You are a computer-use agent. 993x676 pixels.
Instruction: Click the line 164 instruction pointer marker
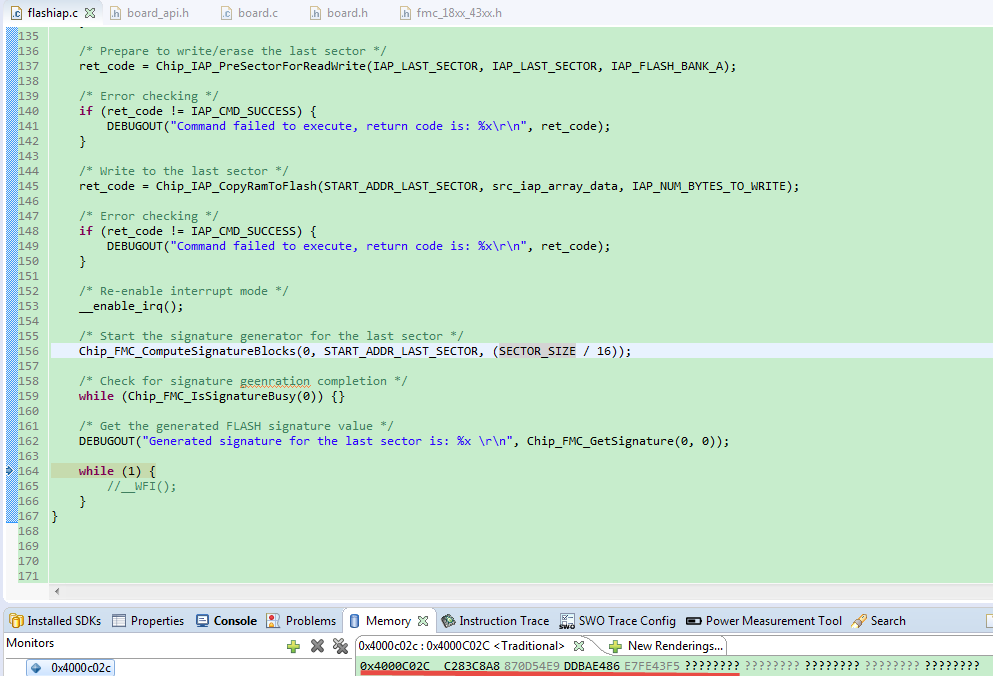click(9, 470)
